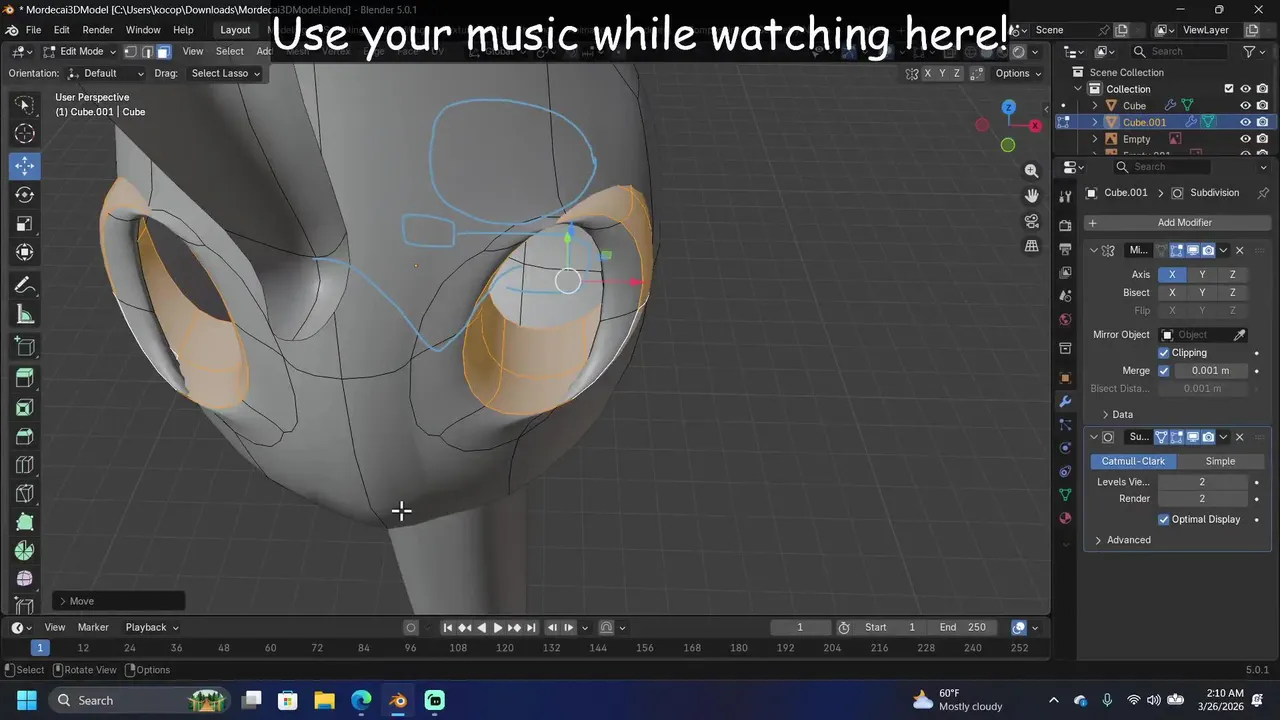Open the Tool properties tab
The image size is (1280, 720).
[x=1065, y=195]
